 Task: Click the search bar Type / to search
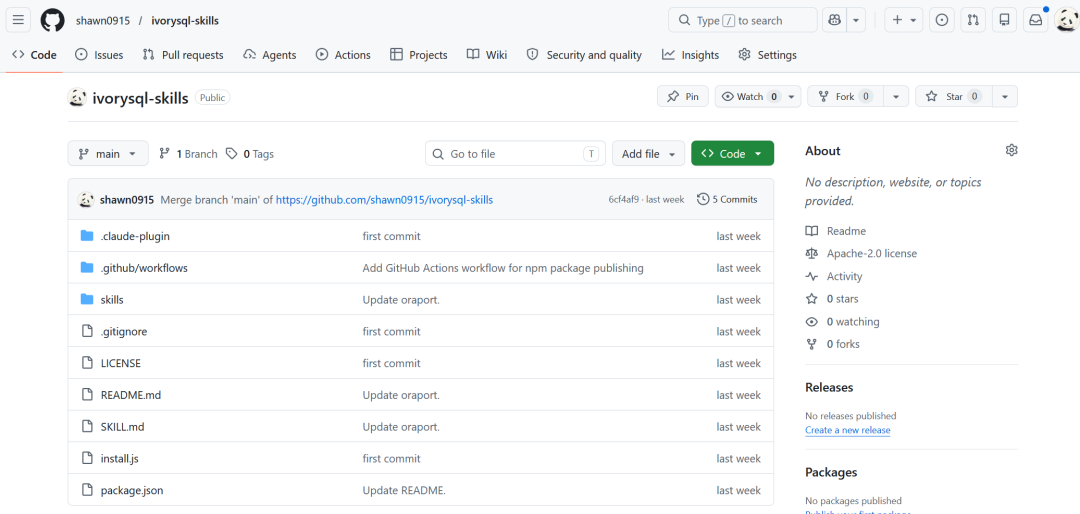coord(742,21)
